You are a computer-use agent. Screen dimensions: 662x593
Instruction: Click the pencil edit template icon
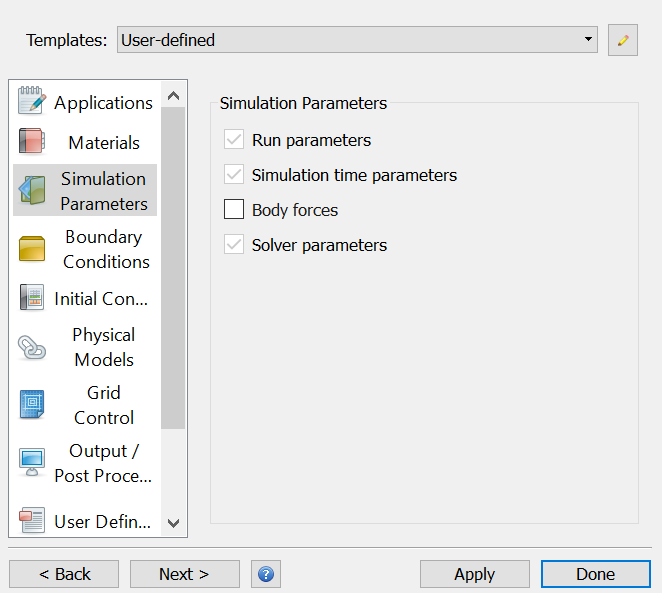point(623,40)
